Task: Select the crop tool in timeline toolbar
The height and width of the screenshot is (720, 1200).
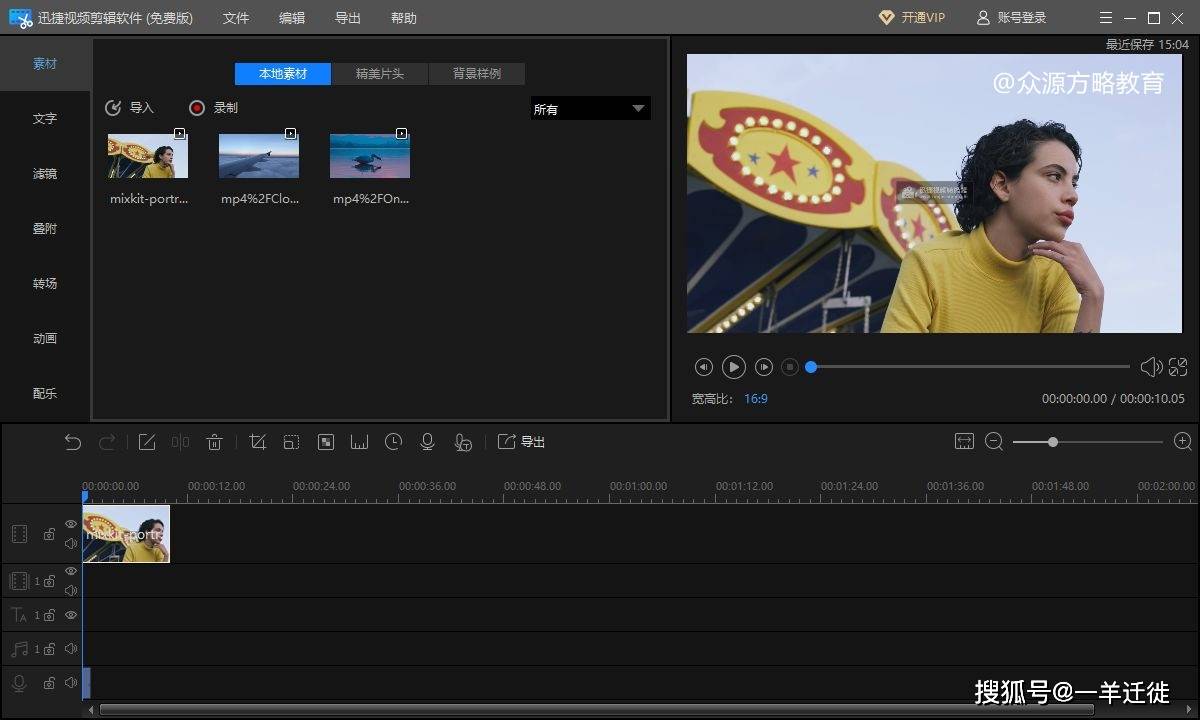Action: [257, 442]
